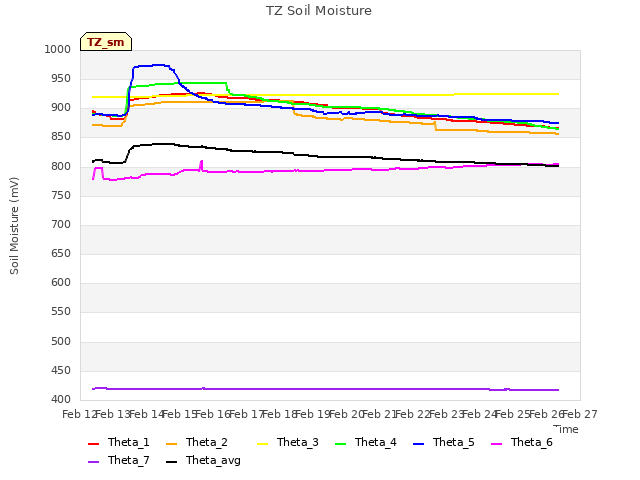Click the Theta_2 orange legend swatch
The width and height of the screenshot is (640, 480).
pos(171,444)
